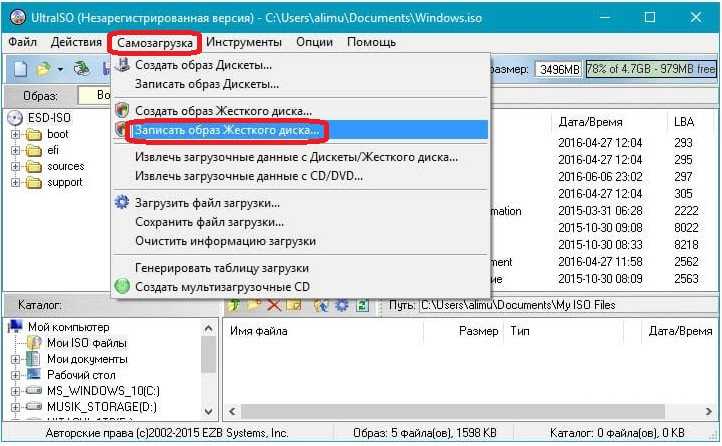This screenshot has height=446, width=722.
Task: Select the 2016-06-06 23:02 date cell
Action: [600, 177]
